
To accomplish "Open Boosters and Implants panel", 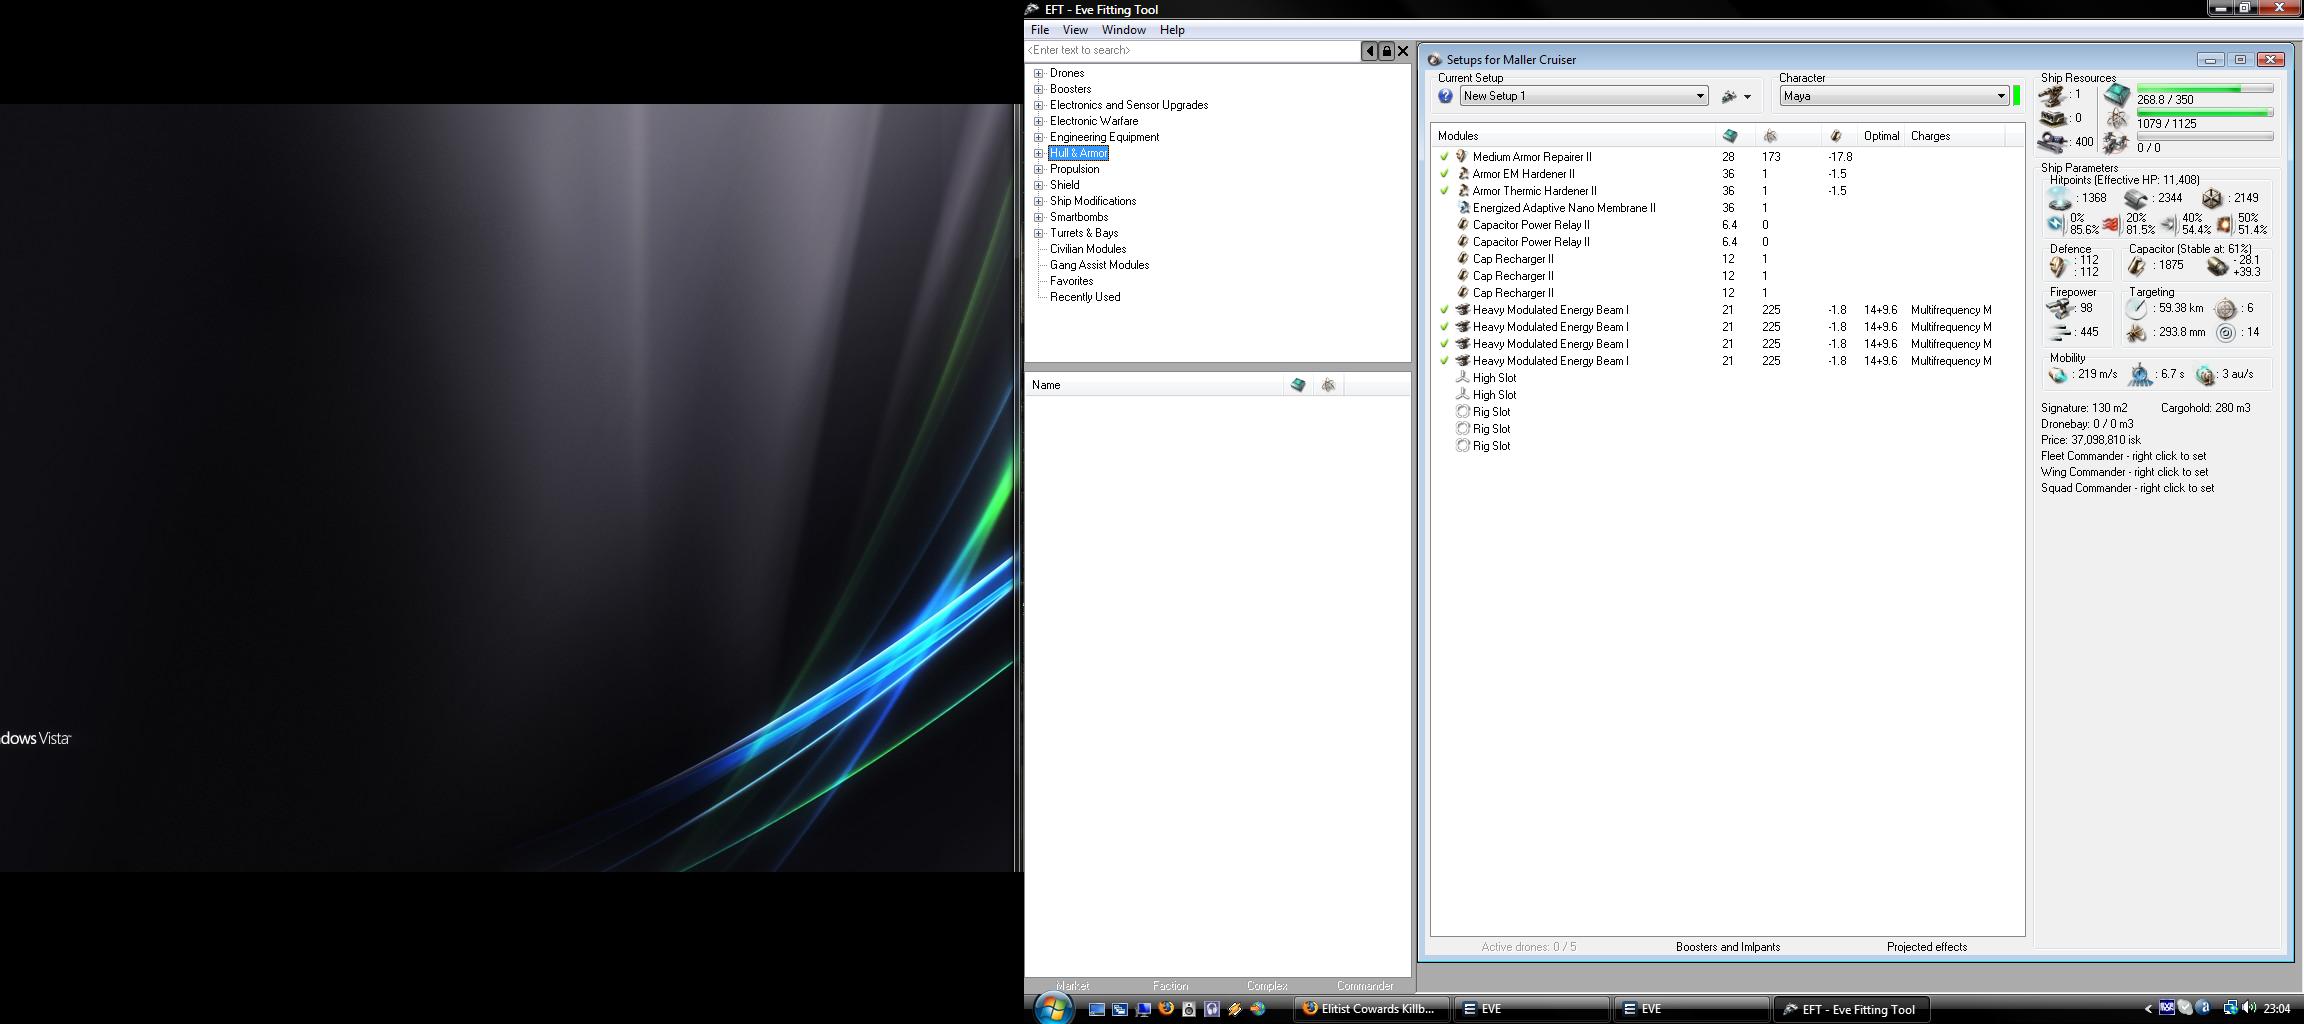I will tap(1728, 947).
